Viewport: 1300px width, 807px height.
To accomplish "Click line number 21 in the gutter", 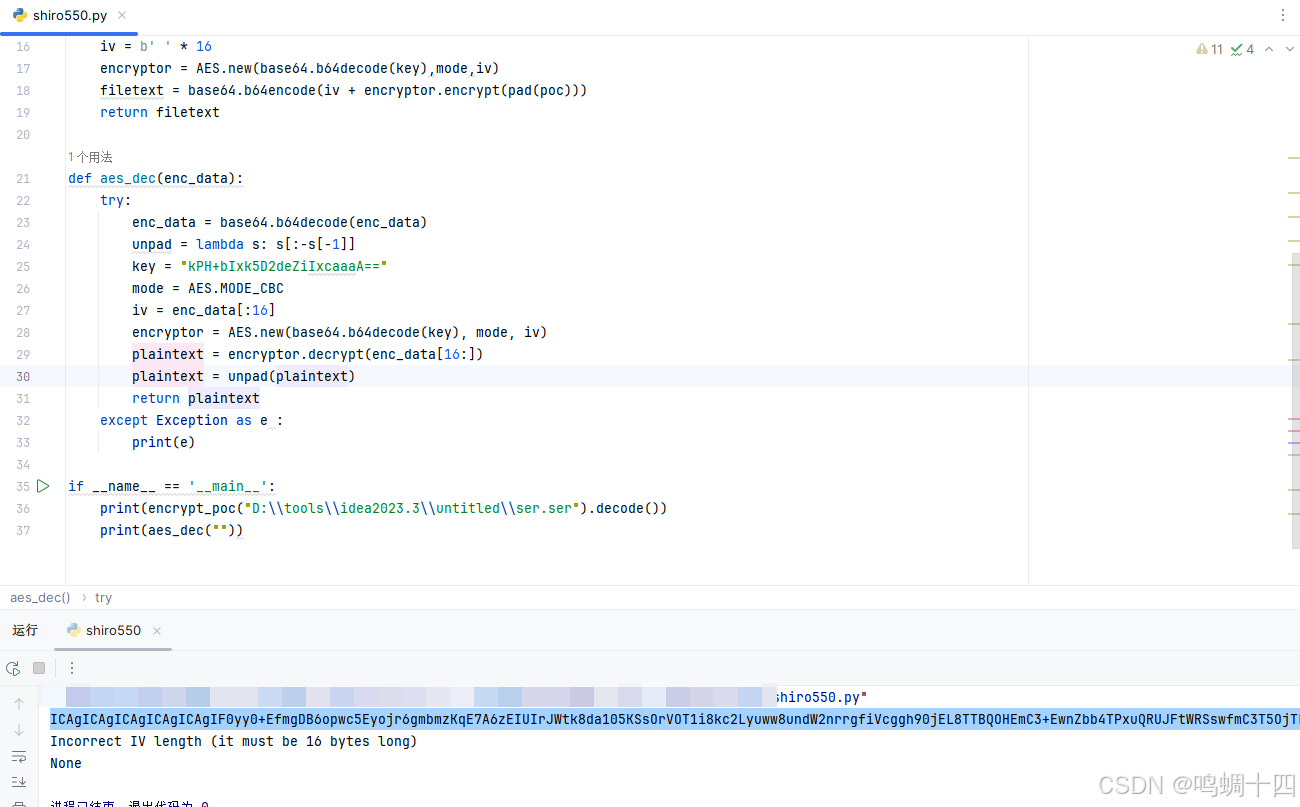I will coord(23,178).
